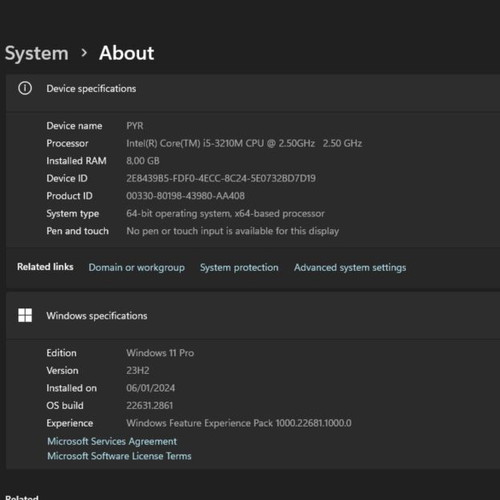Click the Pen and touch label
The image size is (500, 500).
pyautogui.click(x=77, y=231)
